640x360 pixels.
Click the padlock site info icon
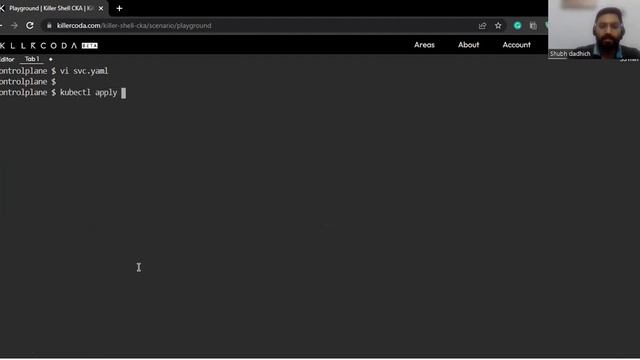[49, 25]
